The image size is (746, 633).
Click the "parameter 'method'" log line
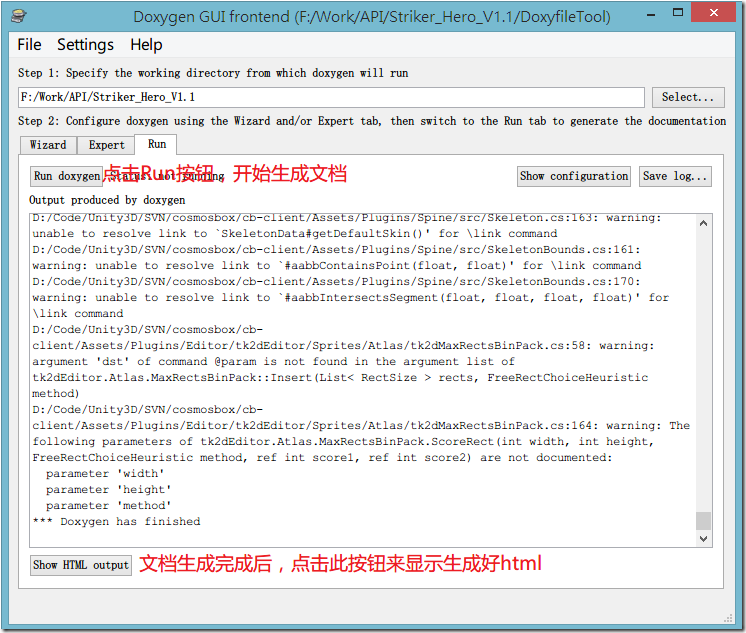pyautogui.click(x=108, y=505)
